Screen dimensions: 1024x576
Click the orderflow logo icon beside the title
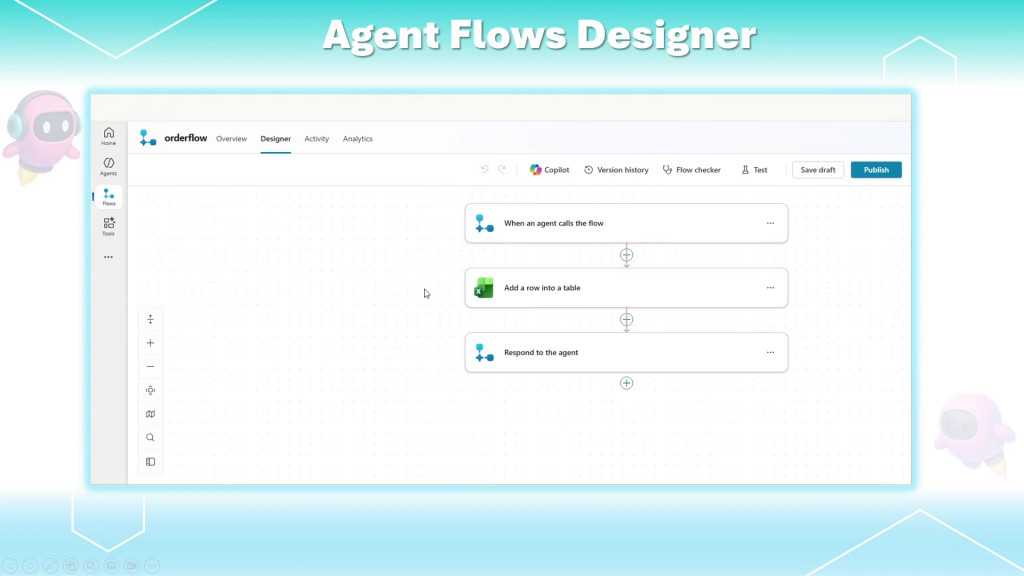[x=148, y=138]
